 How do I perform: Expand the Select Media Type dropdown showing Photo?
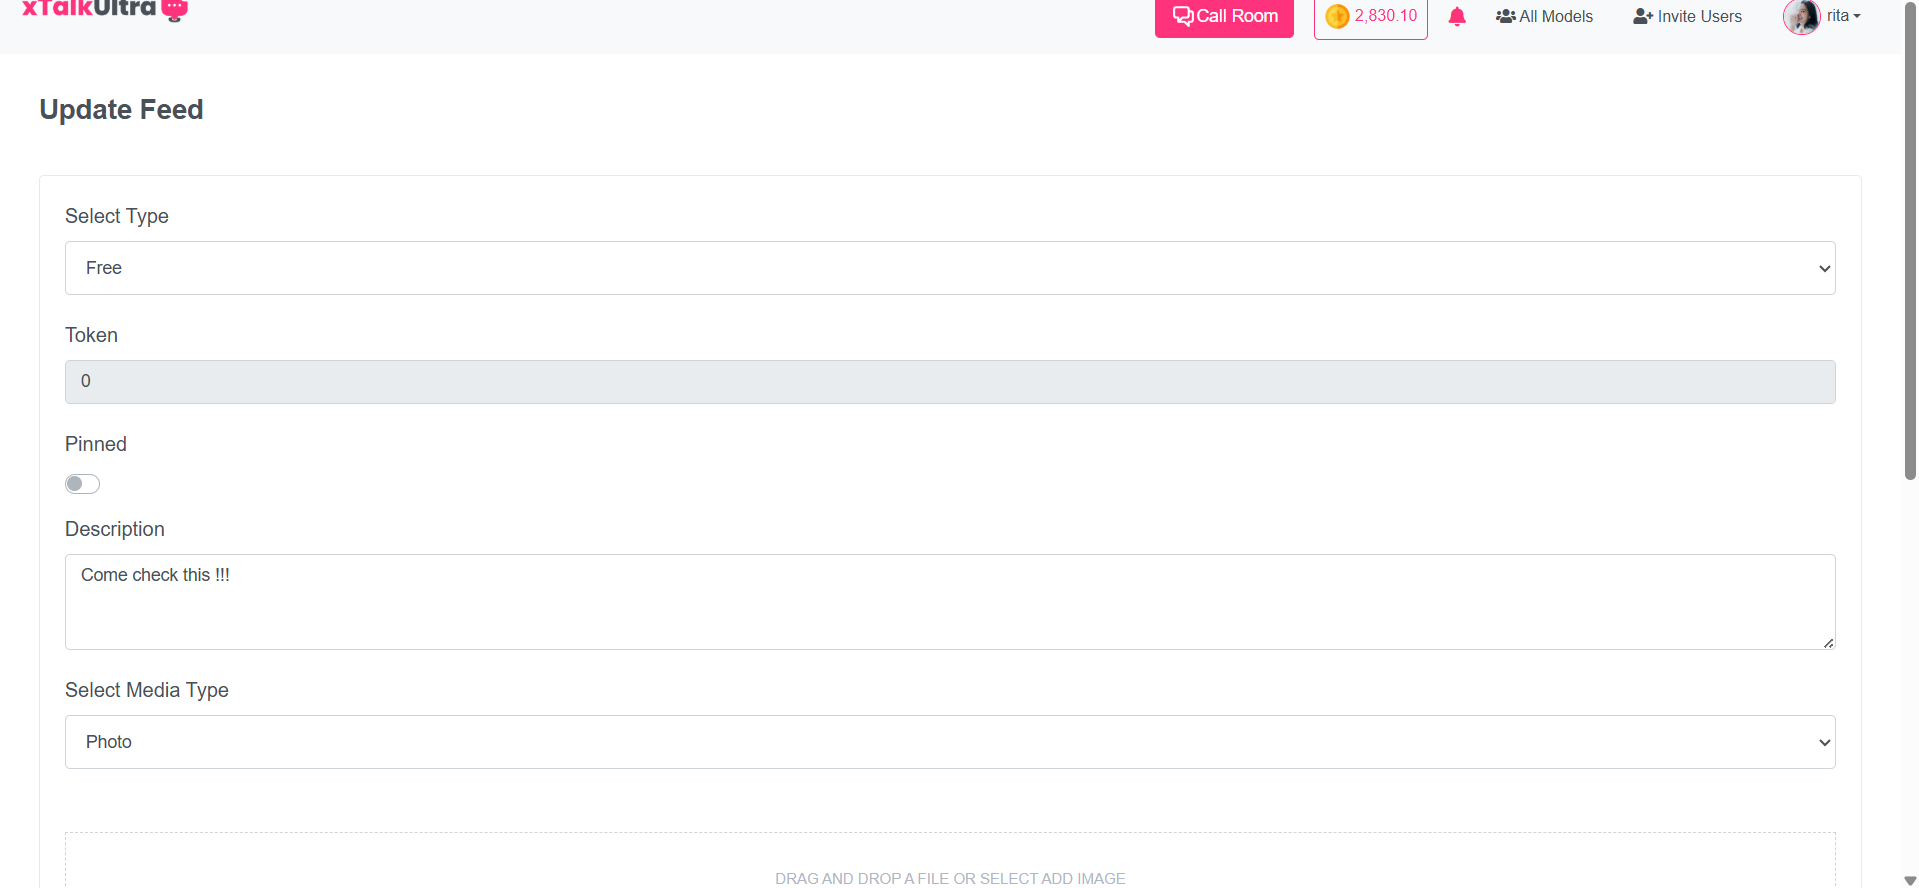coord(950,742)
